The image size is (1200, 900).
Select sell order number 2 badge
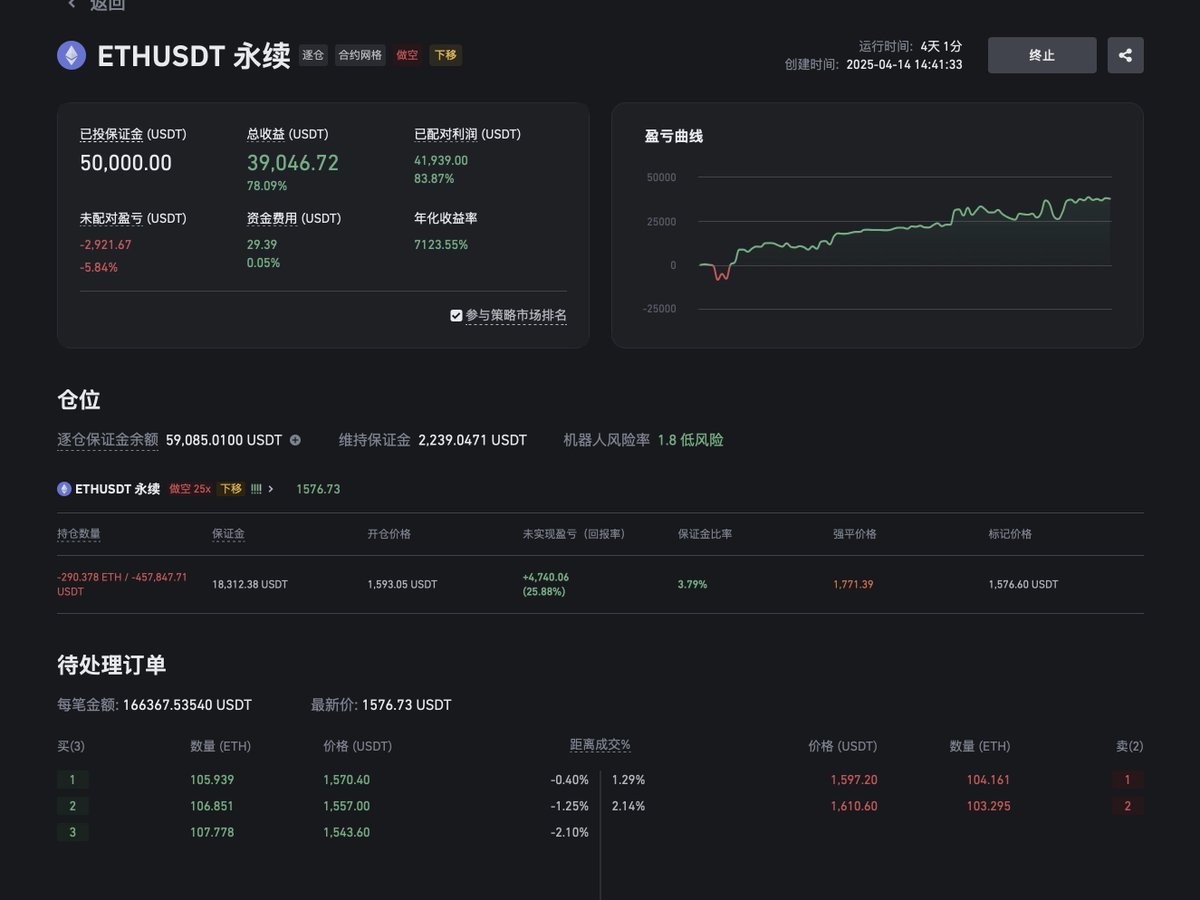tap(1127, 806)
